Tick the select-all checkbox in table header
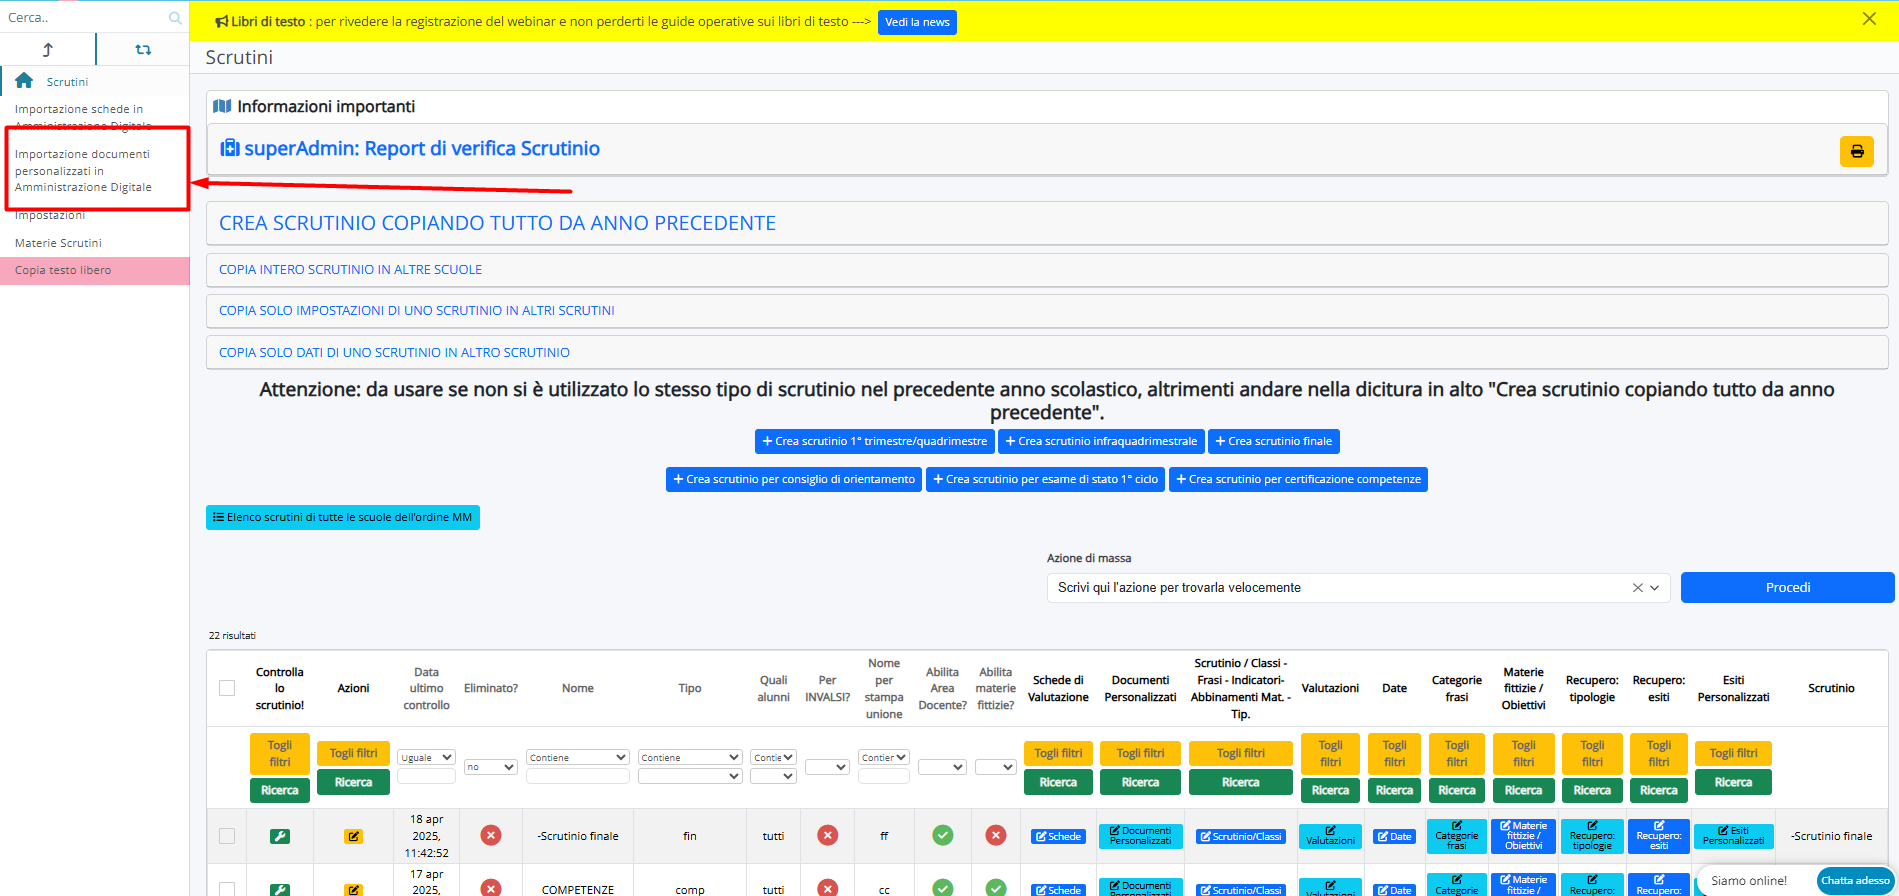The width and height of the screenshot is (1899, 896). point(227,688)
